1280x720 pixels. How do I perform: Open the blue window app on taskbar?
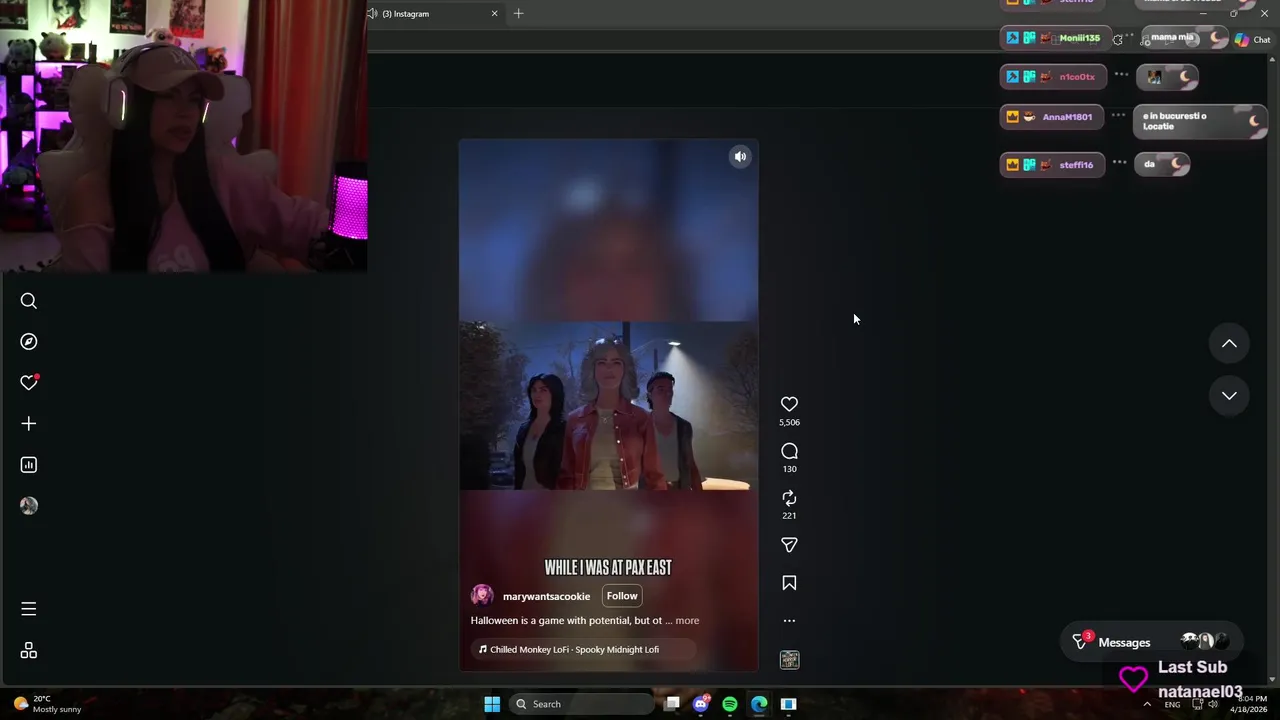point(788,704)
